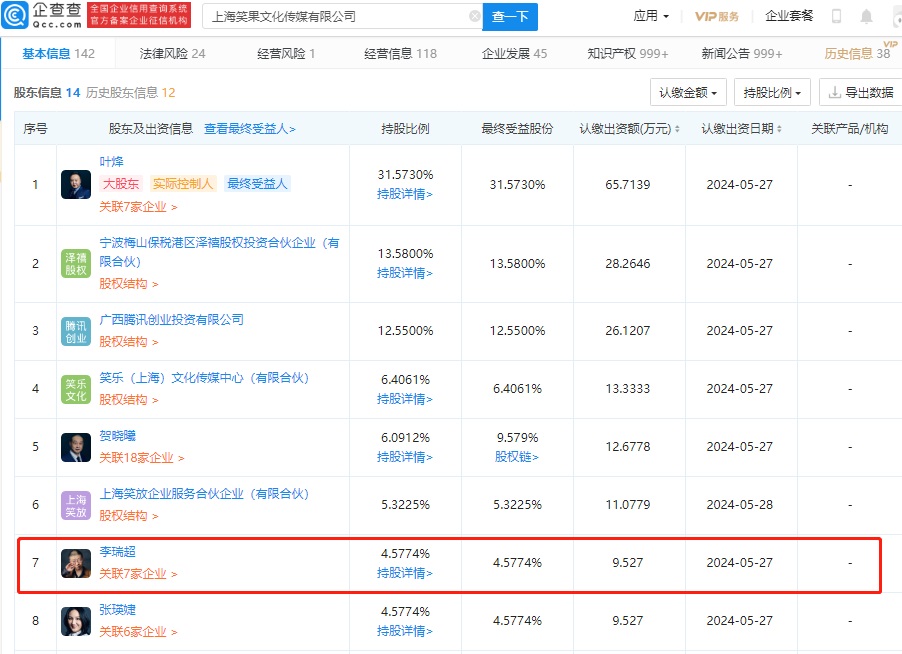902x654 pixels.
Task: Open shareholder 张瑛婕 name link
Action: [117, 610]
